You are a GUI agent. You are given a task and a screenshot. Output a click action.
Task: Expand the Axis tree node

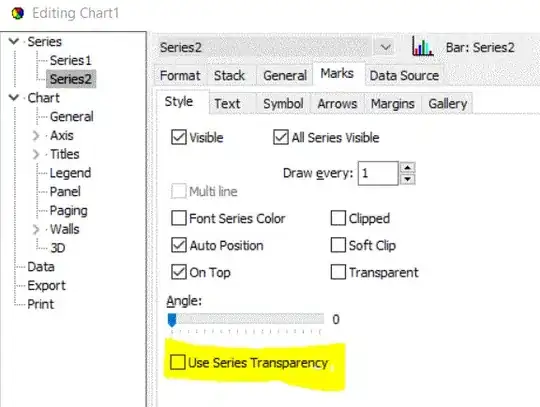coord(36,136)
